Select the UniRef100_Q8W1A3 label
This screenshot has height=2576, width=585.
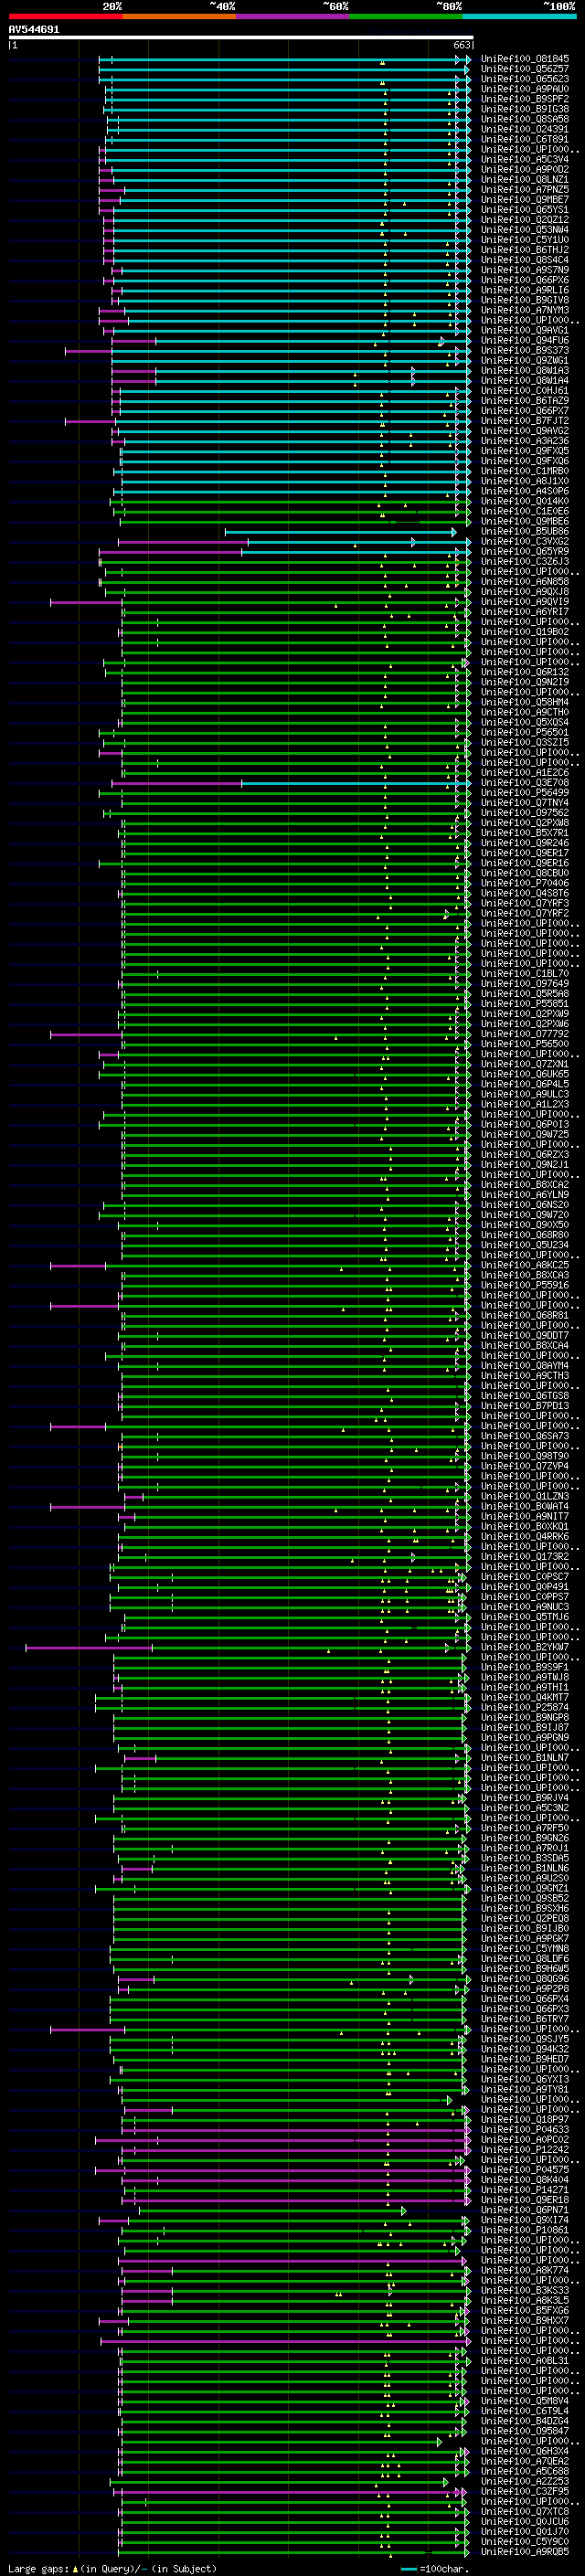point(525,371)
